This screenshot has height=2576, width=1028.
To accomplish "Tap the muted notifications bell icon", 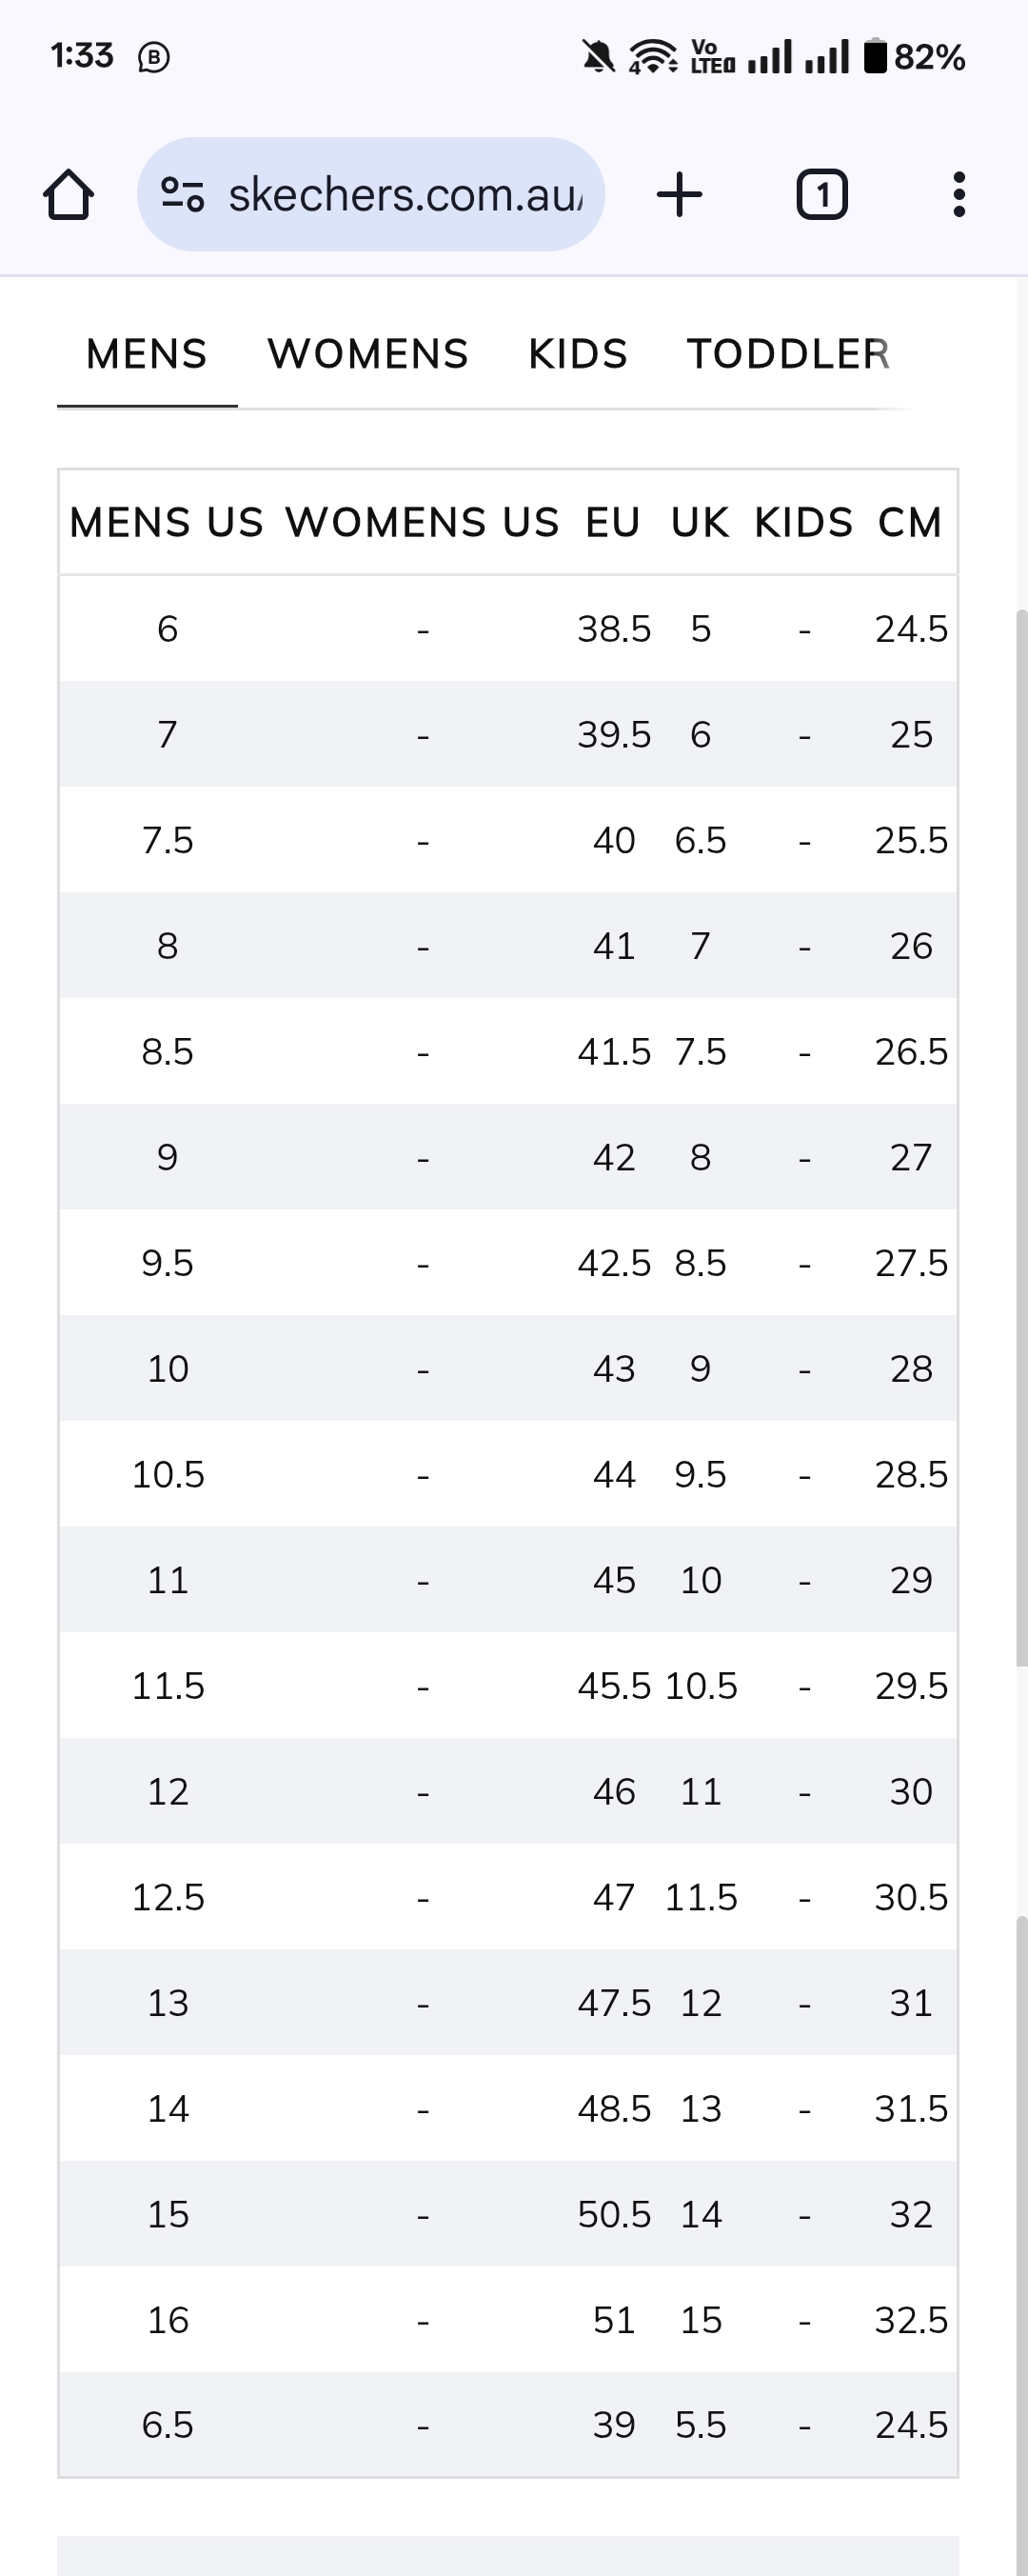I will click(598, 56).
